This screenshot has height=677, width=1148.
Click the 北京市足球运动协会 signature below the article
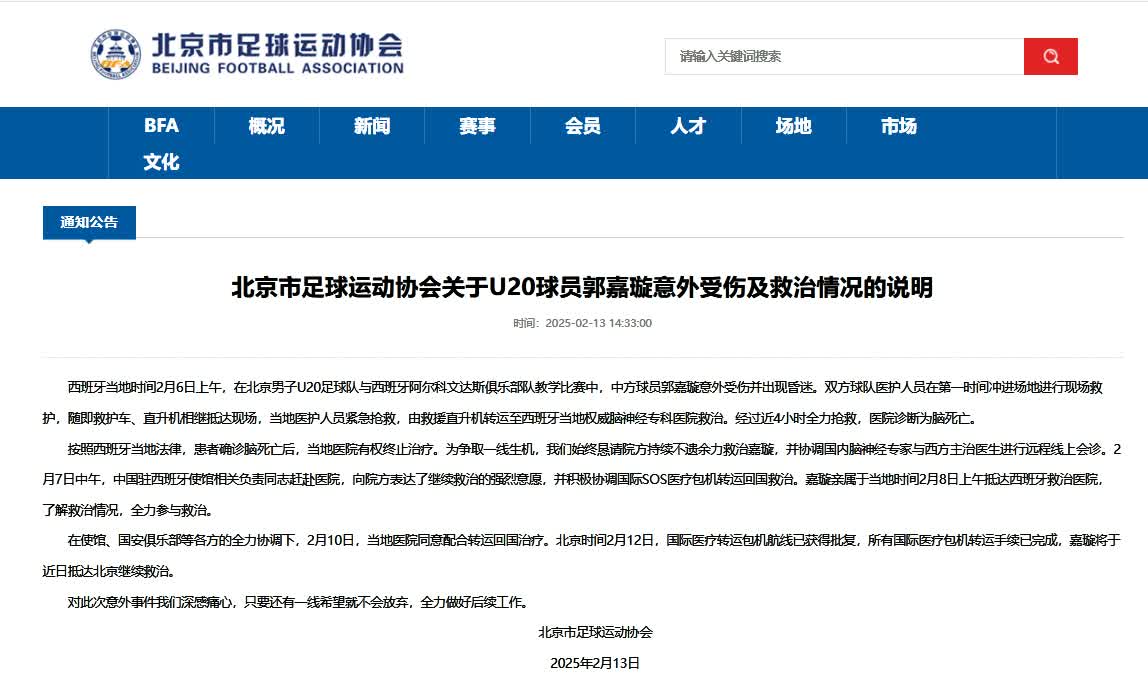595,632
